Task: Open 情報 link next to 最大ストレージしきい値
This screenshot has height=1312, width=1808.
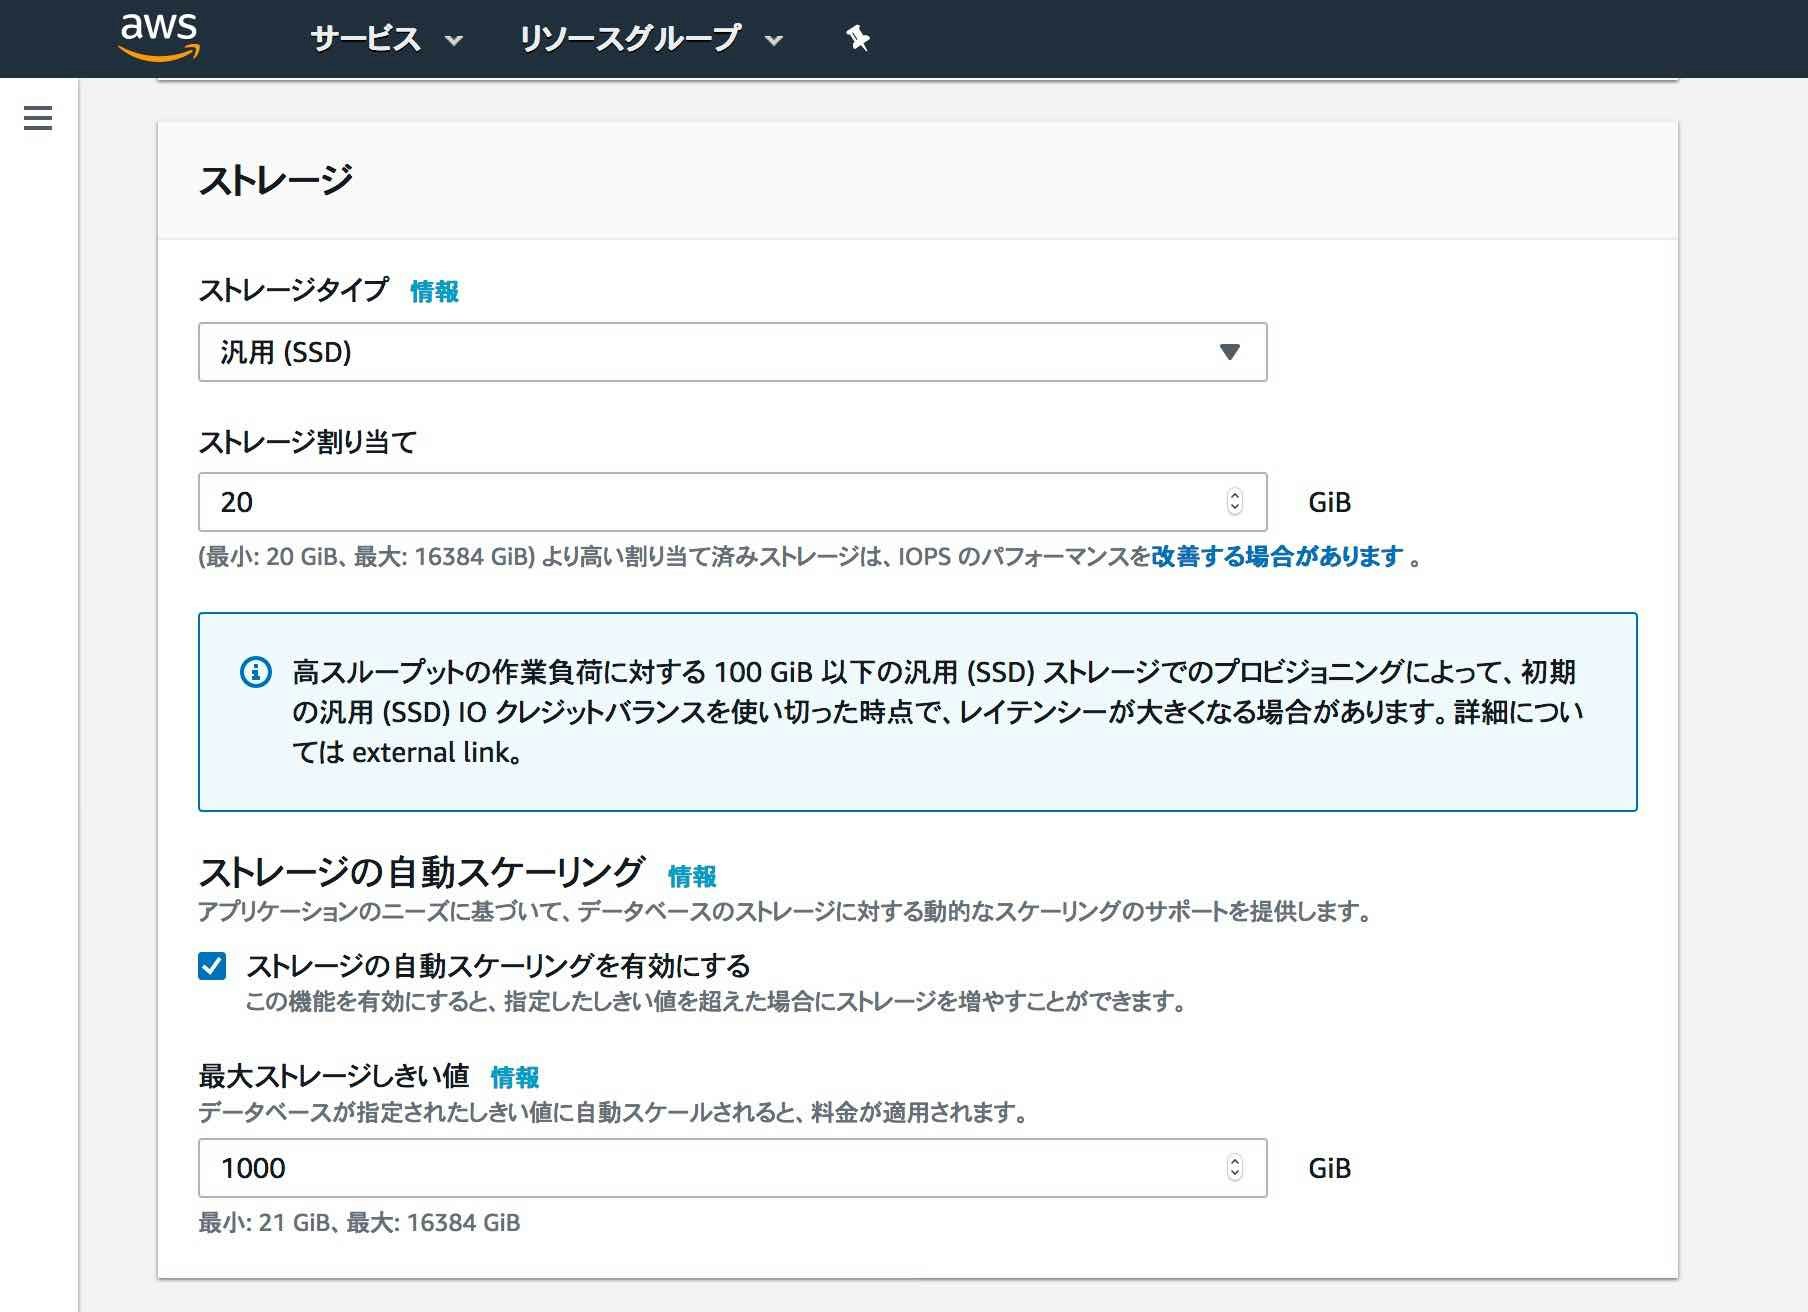Action: (515, 1078)
